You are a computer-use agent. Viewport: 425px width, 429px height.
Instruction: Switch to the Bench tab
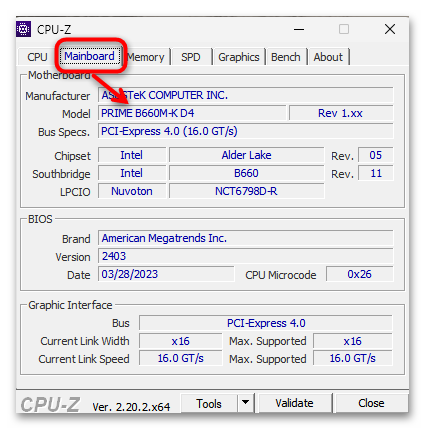click(x=286, y=57)
